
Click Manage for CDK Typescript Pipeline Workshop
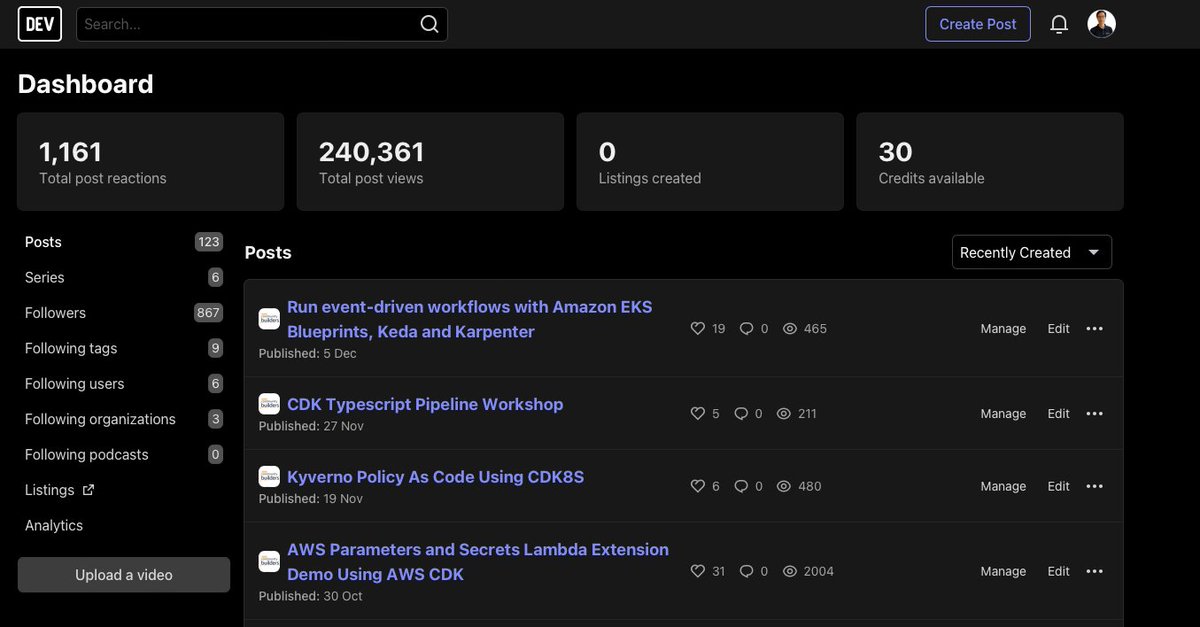1003,413
